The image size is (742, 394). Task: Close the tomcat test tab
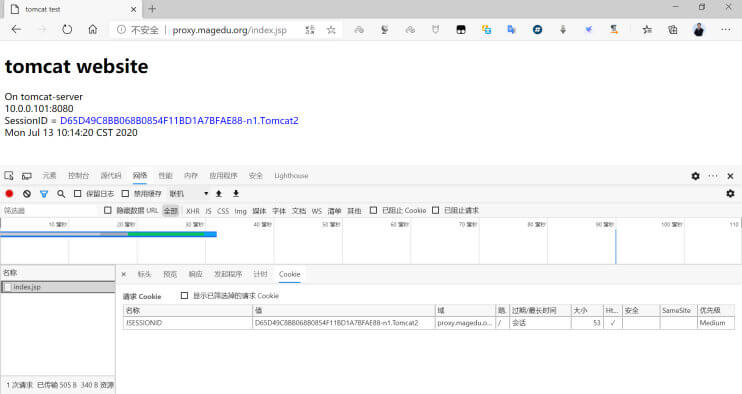tap(133, 9)
